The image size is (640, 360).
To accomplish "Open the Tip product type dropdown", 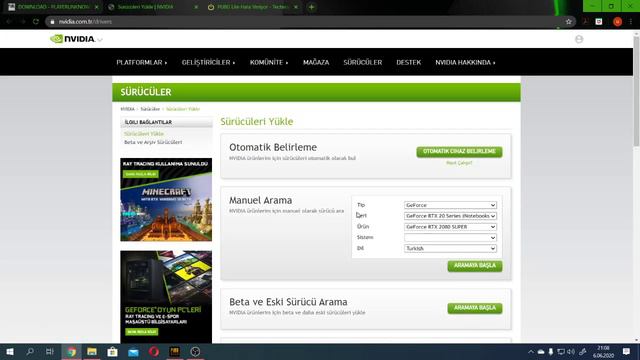I will [450, 205].
